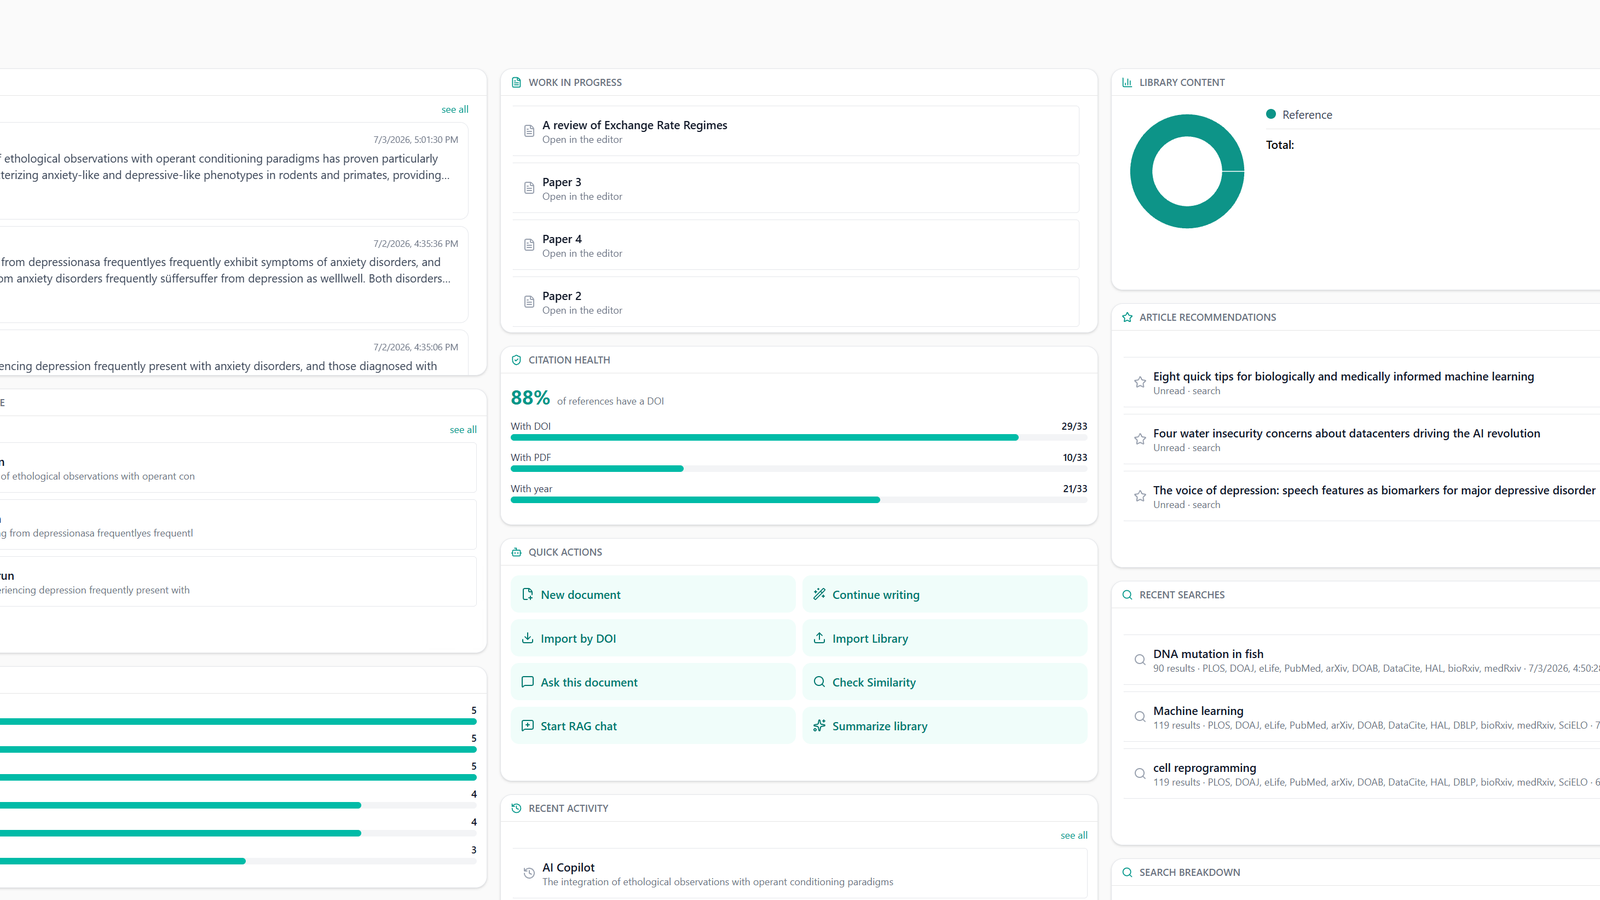Click the Start RAG chat message icon
Viewport: 1600px width, 900px height.
[x=527, y=726]
